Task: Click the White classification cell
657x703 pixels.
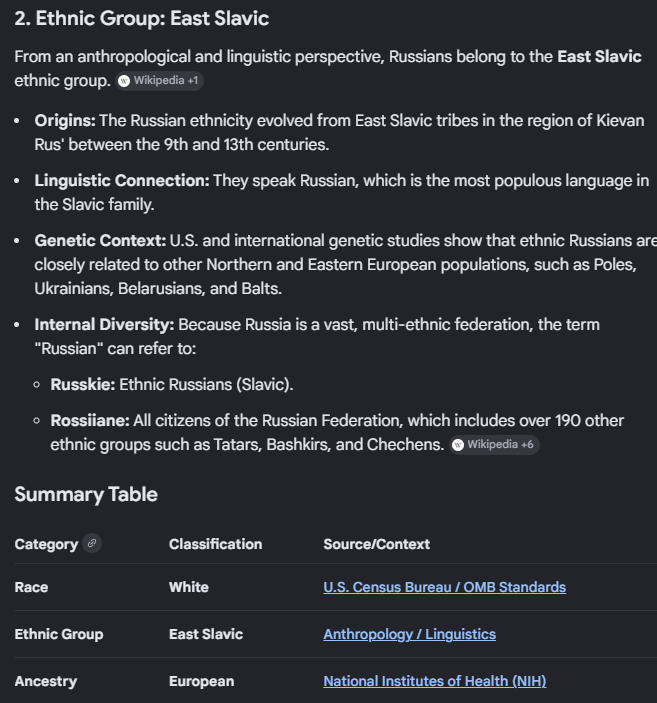Action: tap(189, 587)
